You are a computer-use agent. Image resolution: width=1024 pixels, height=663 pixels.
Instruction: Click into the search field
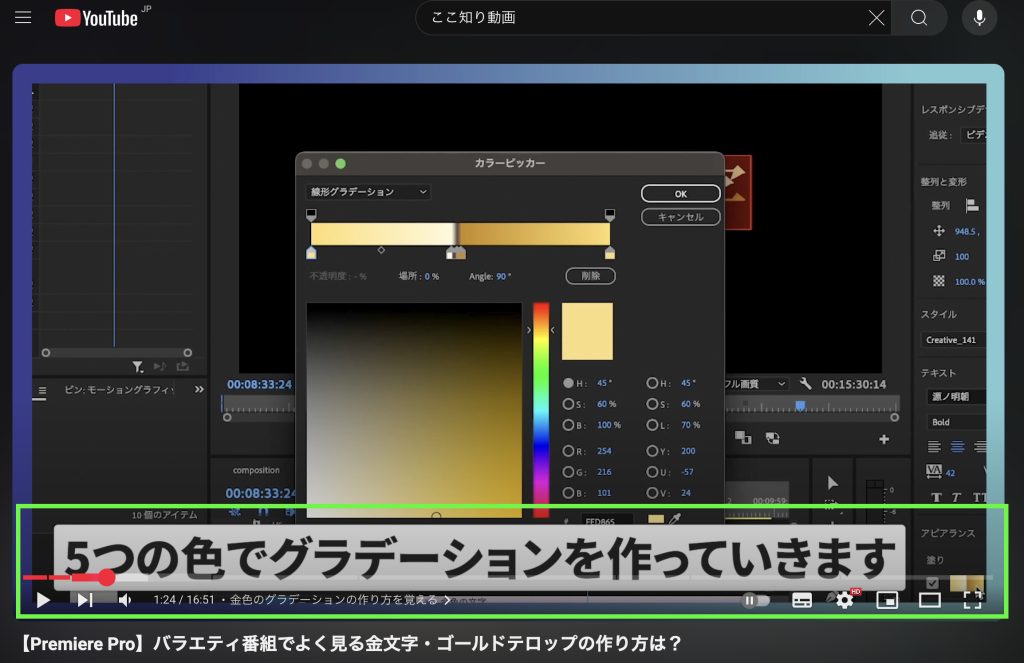coord(640,18)
